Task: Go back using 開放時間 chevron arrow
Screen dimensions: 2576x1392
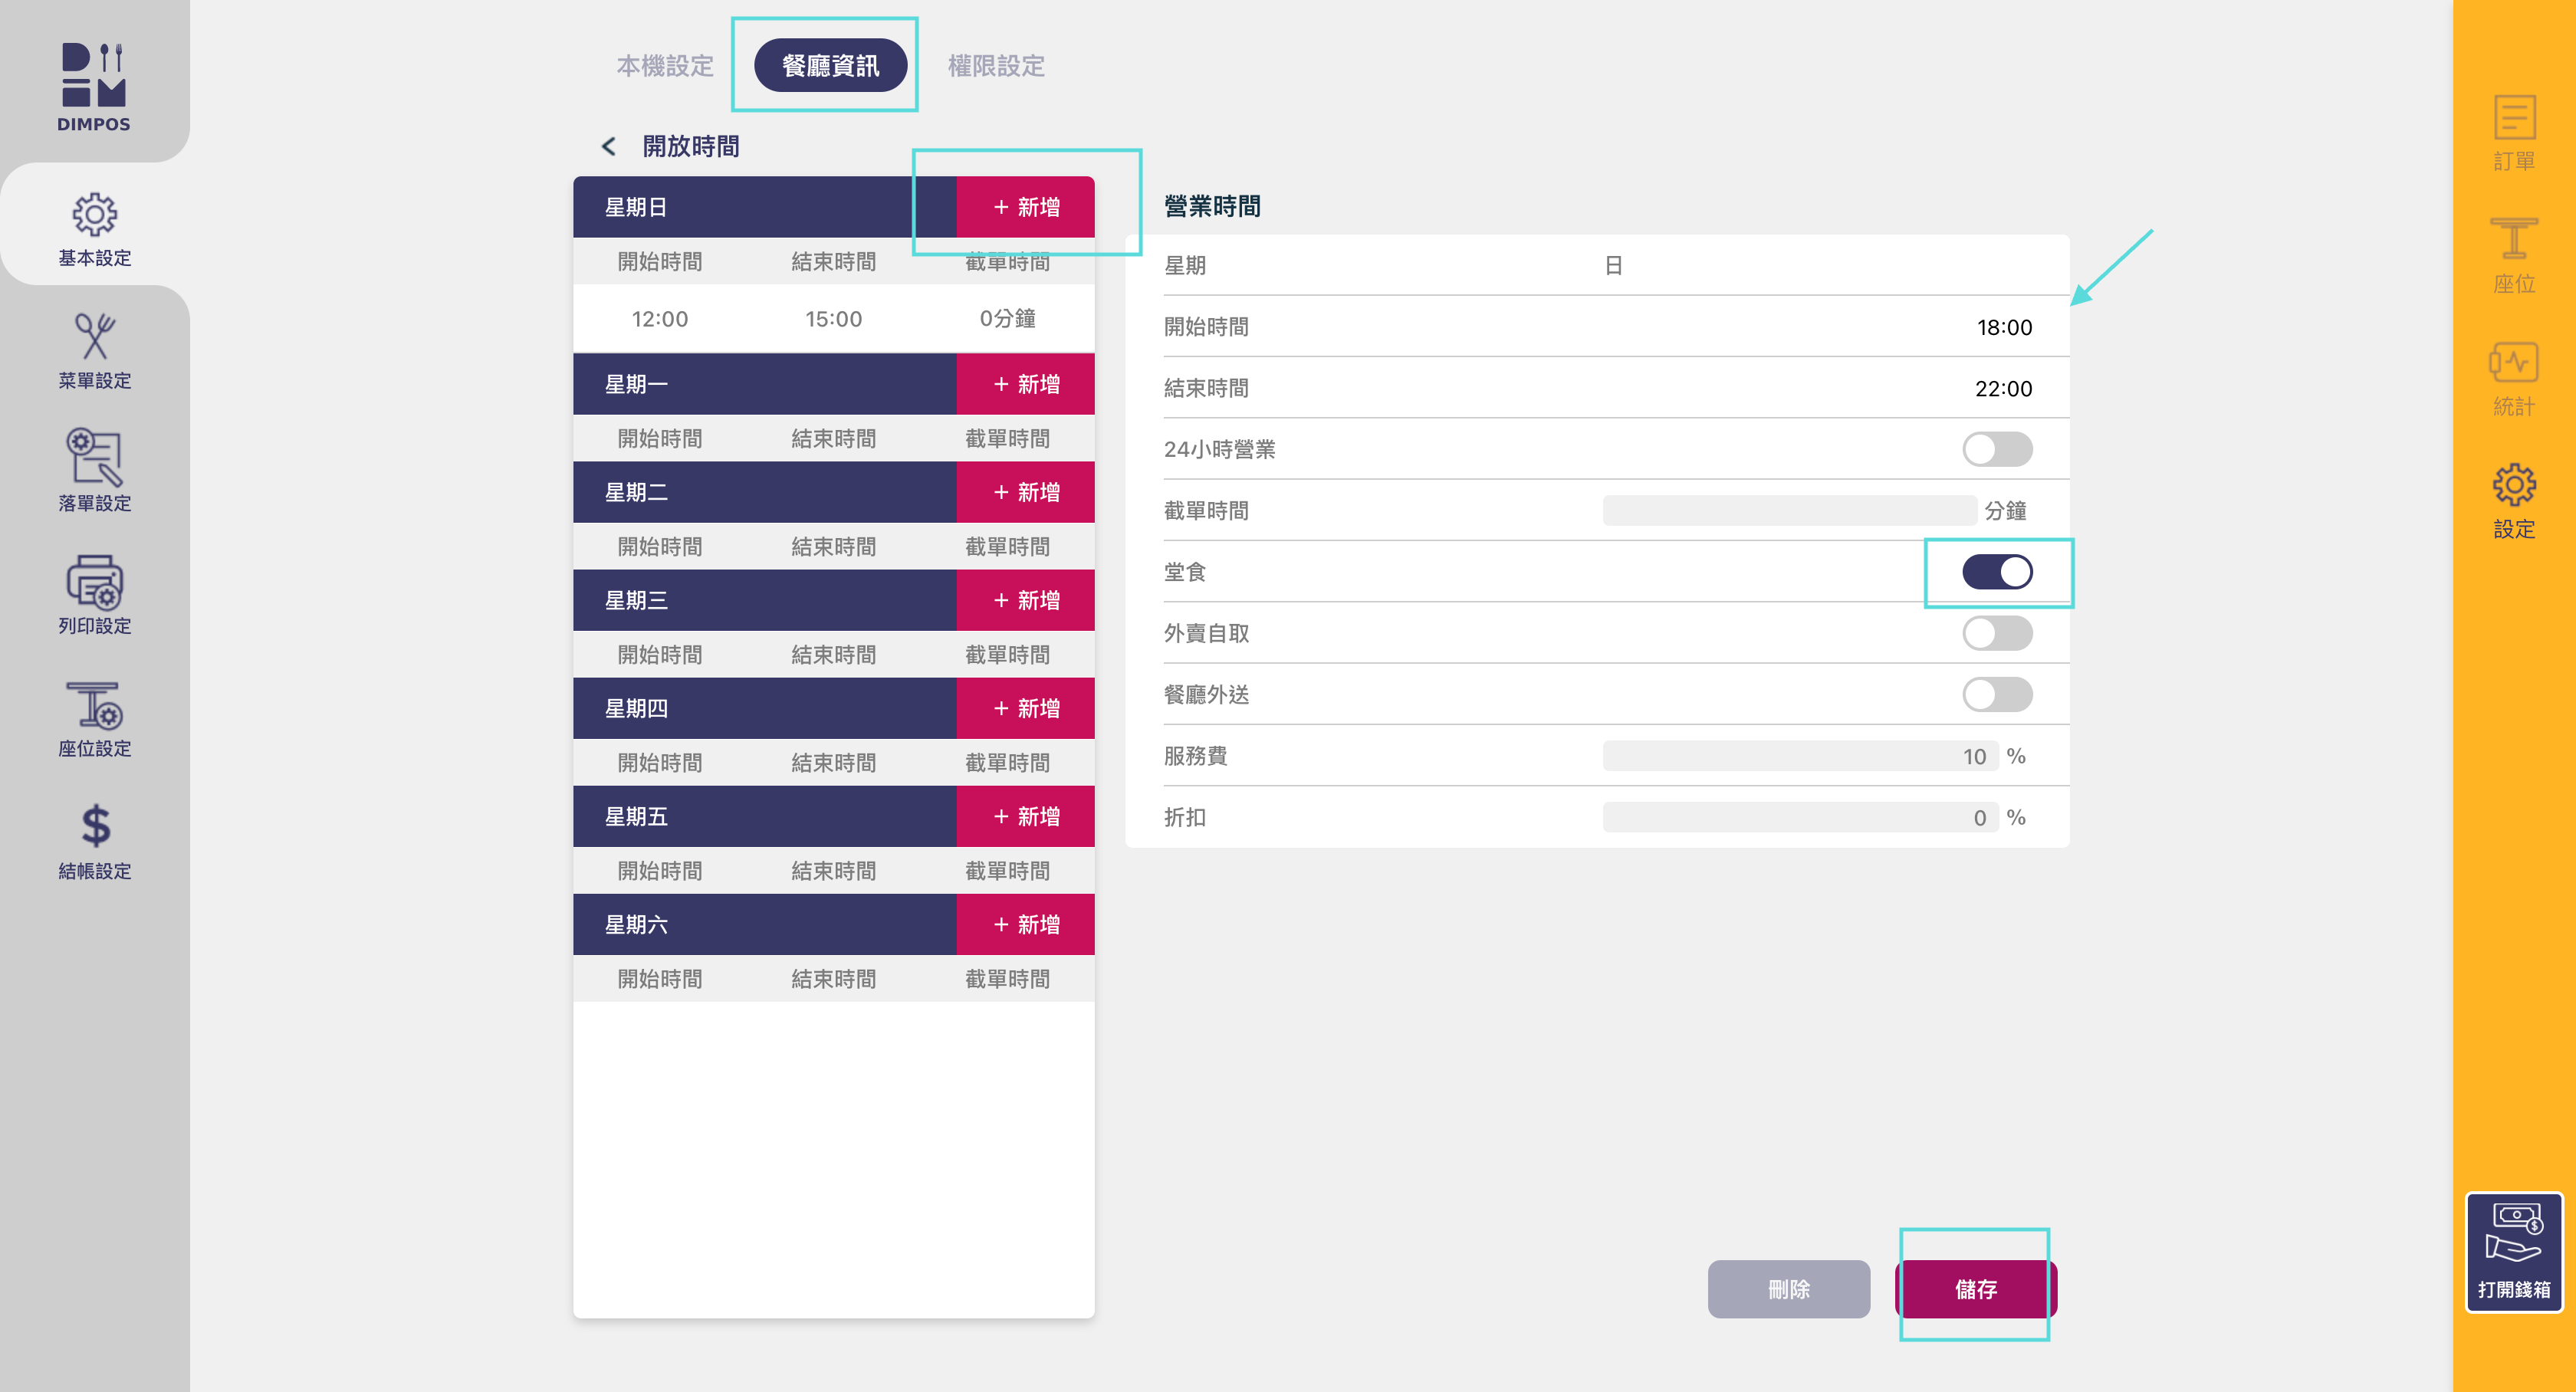Action: coord(608,146)
